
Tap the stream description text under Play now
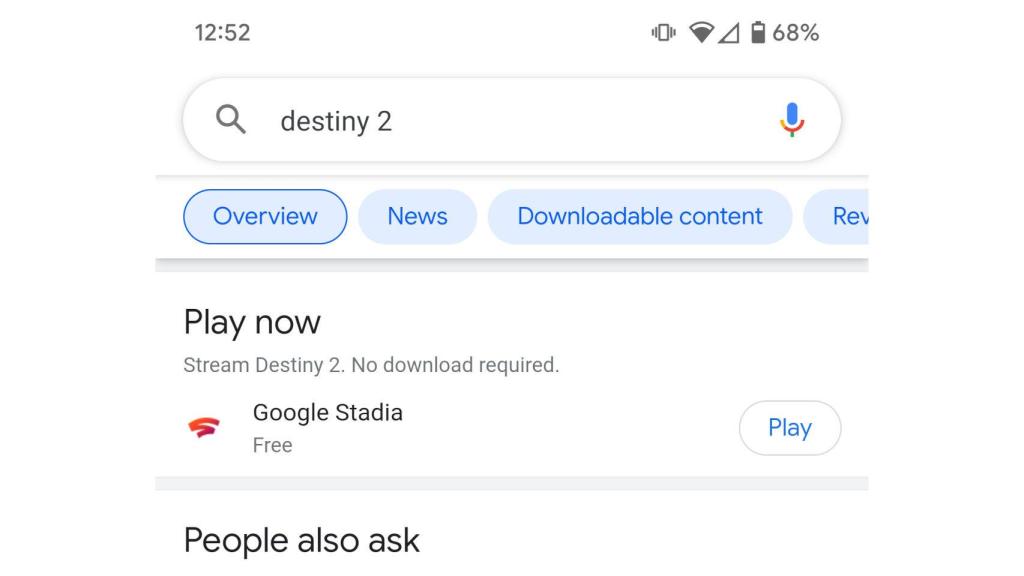click(372, 365)
